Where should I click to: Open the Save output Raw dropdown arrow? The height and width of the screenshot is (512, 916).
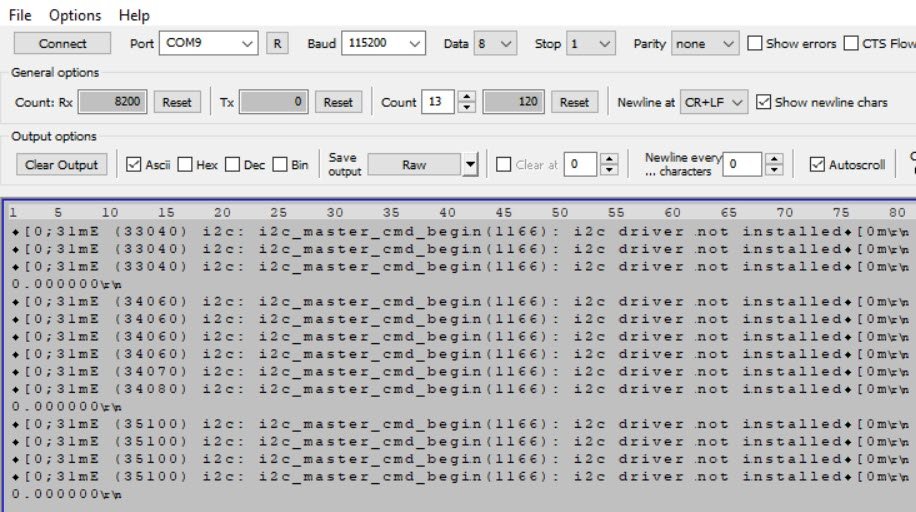tap(470, 165)
